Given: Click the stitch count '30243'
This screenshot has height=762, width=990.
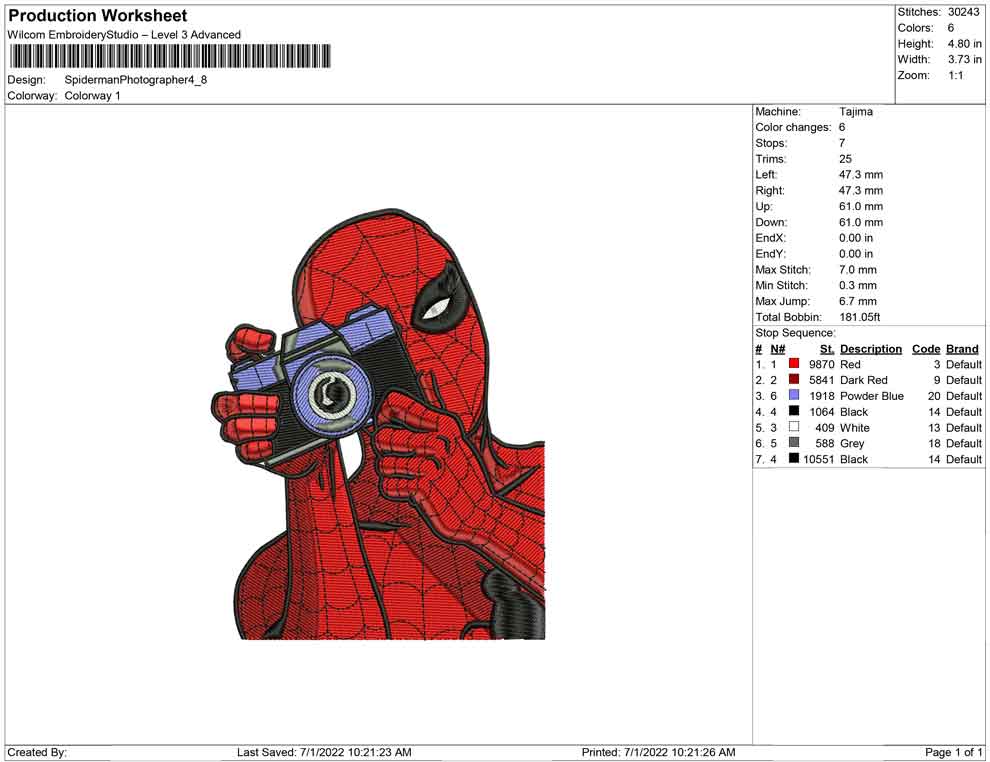Looking at the screenshot, I should 963,12.
